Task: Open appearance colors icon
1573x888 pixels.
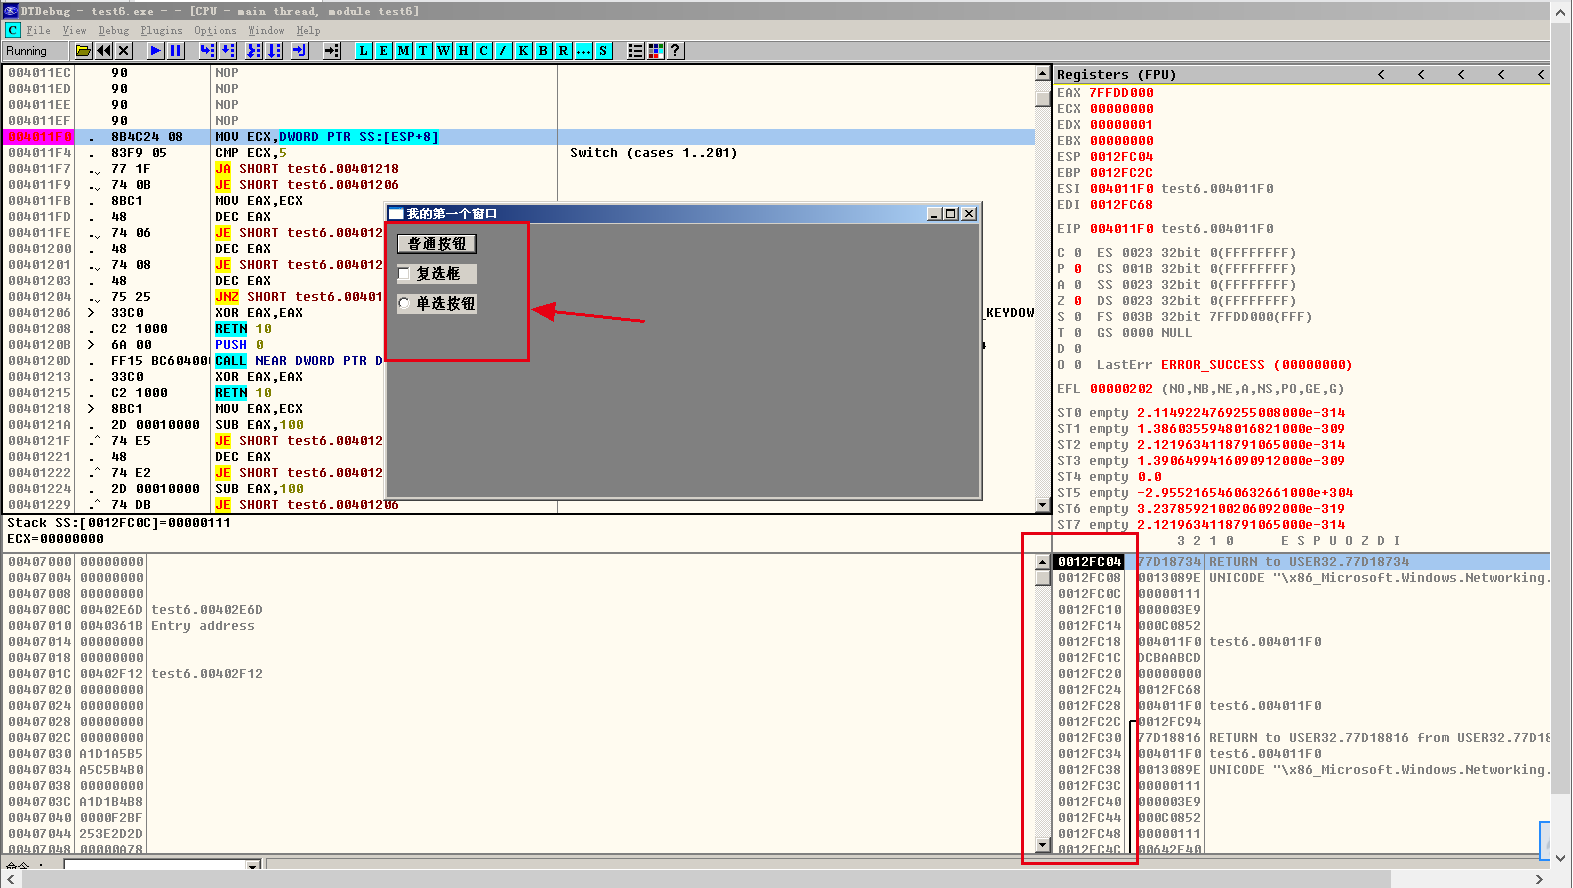Action: click(656, 51)
